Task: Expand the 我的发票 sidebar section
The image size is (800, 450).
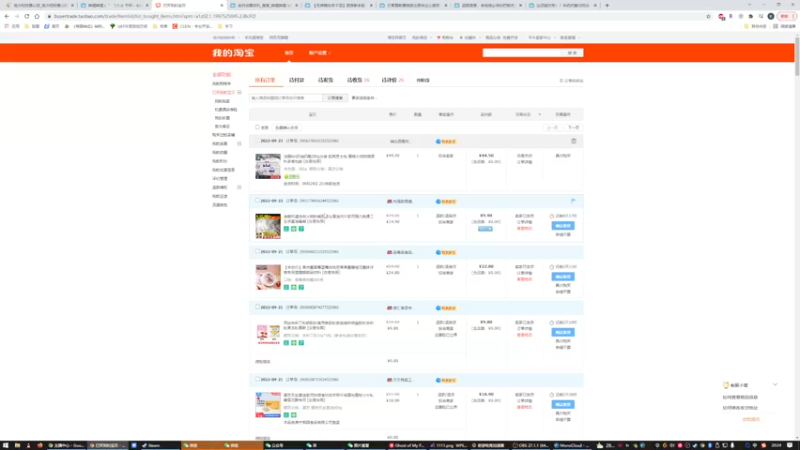Action: pyautogui.click(x=239, y=144)
